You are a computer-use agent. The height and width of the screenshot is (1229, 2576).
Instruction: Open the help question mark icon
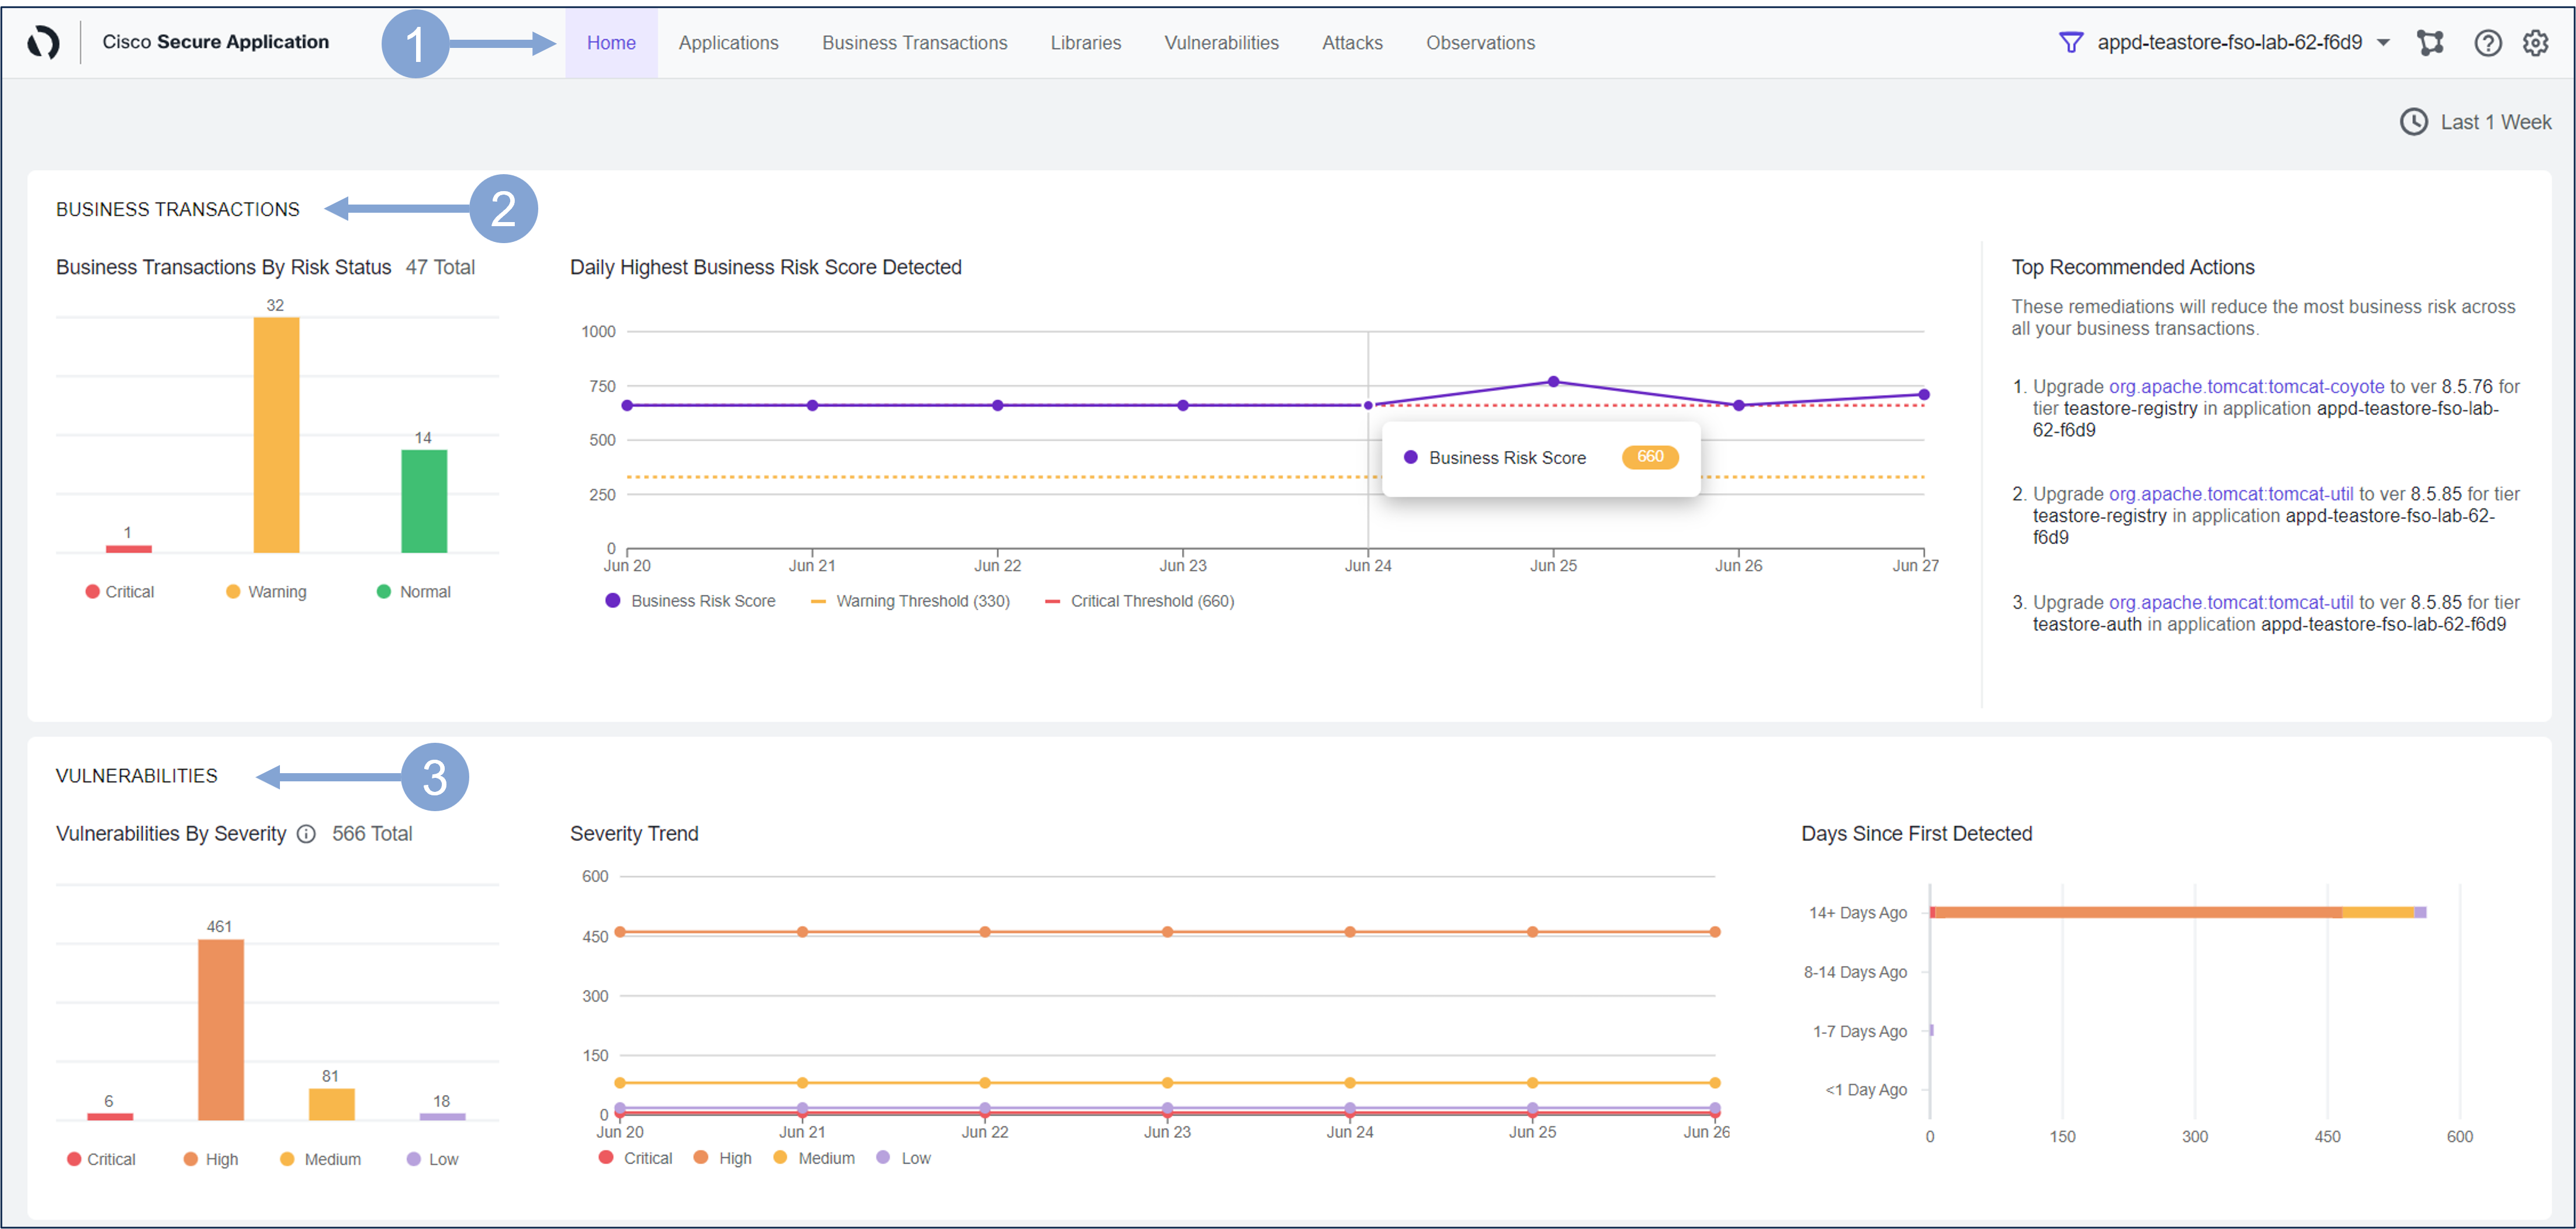tap(2487, 42)
